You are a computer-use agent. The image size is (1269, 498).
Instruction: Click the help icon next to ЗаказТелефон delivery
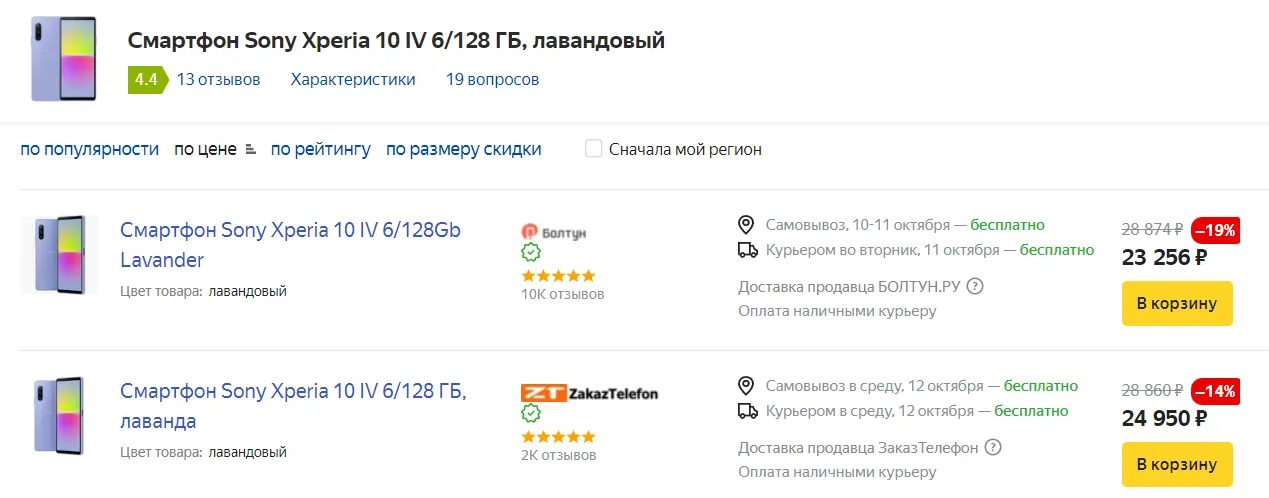(993, 447)
